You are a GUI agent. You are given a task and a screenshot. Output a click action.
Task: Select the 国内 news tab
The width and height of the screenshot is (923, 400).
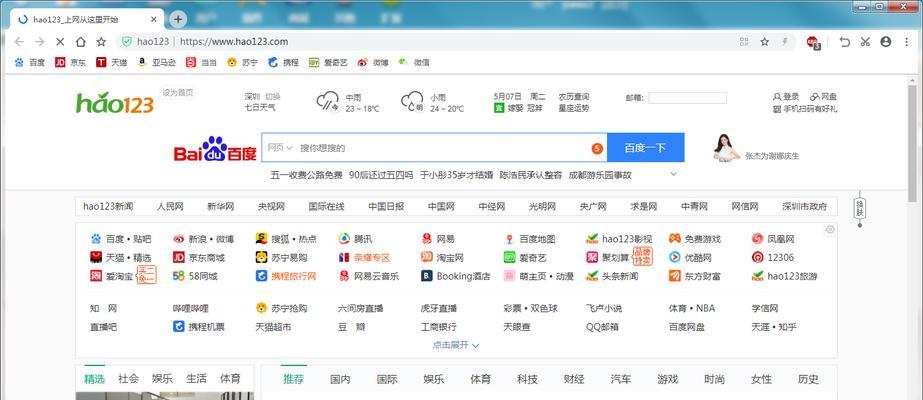[x=340, y=379]
